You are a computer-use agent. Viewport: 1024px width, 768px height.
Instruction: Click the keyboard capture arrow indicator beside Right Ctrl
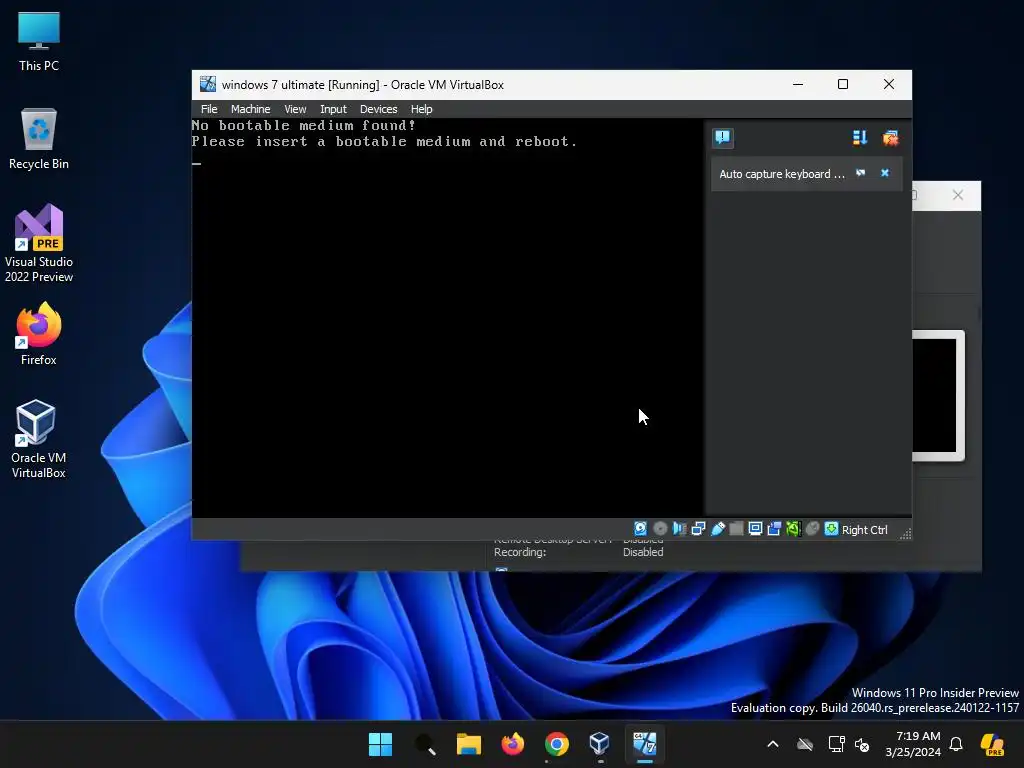(x=831, y=529)
